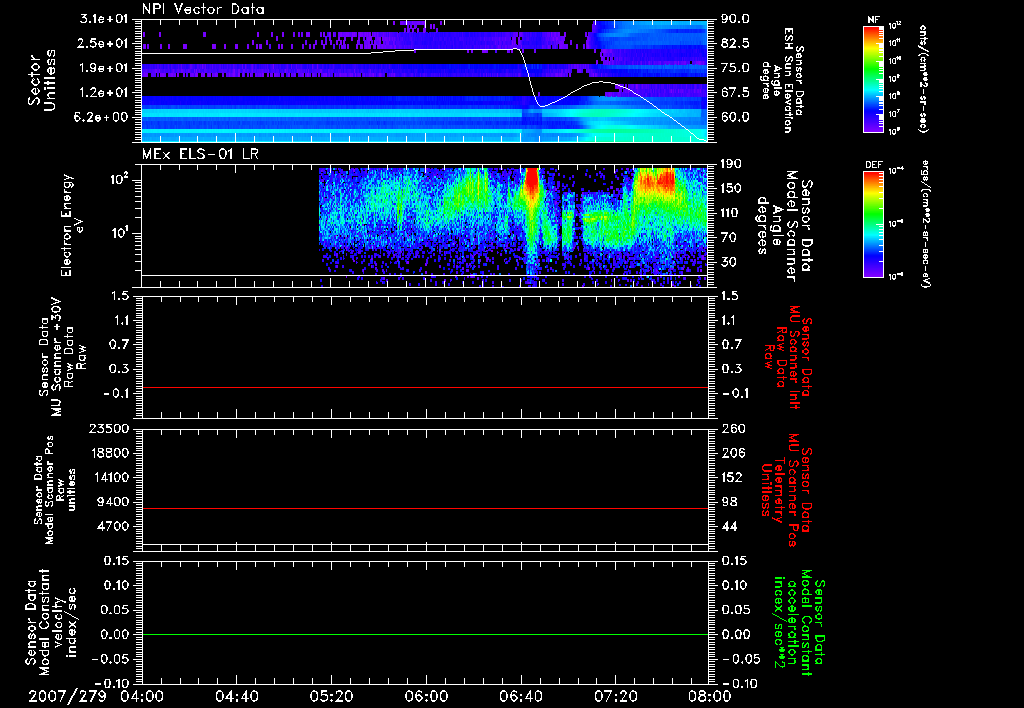The image size is (1024, 708).
Task: Click the "Model Scanner Angle degrees" right axis title
Action: [785, 225]
